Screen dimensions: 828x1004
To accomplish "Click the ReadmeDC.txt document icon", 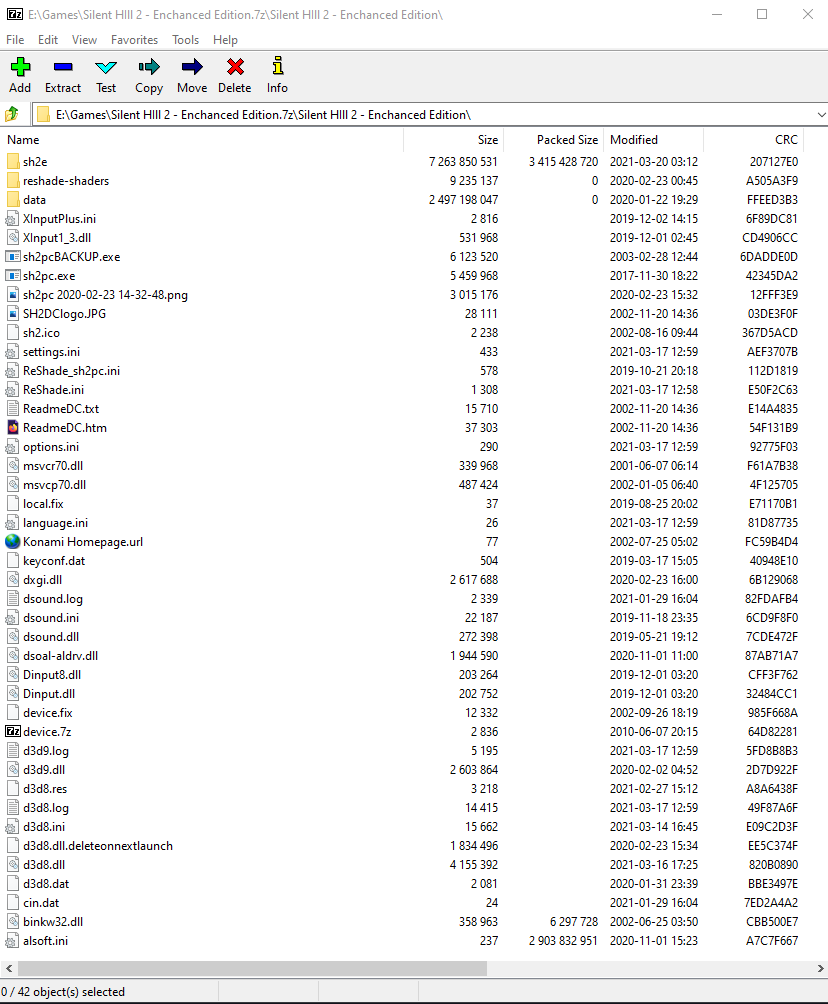I will [x=13, y=409].
